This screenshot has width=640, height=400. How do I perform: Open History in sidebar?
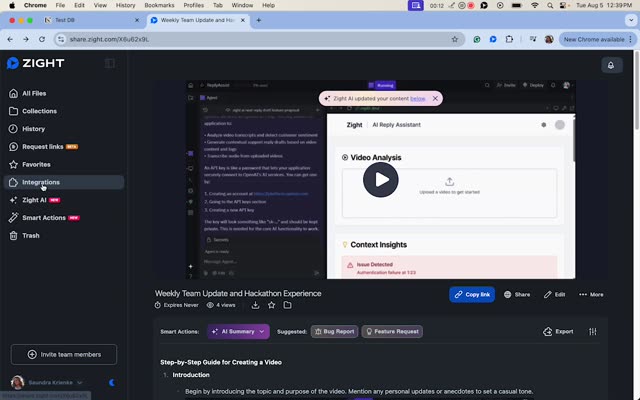click(x=27, y=129)
